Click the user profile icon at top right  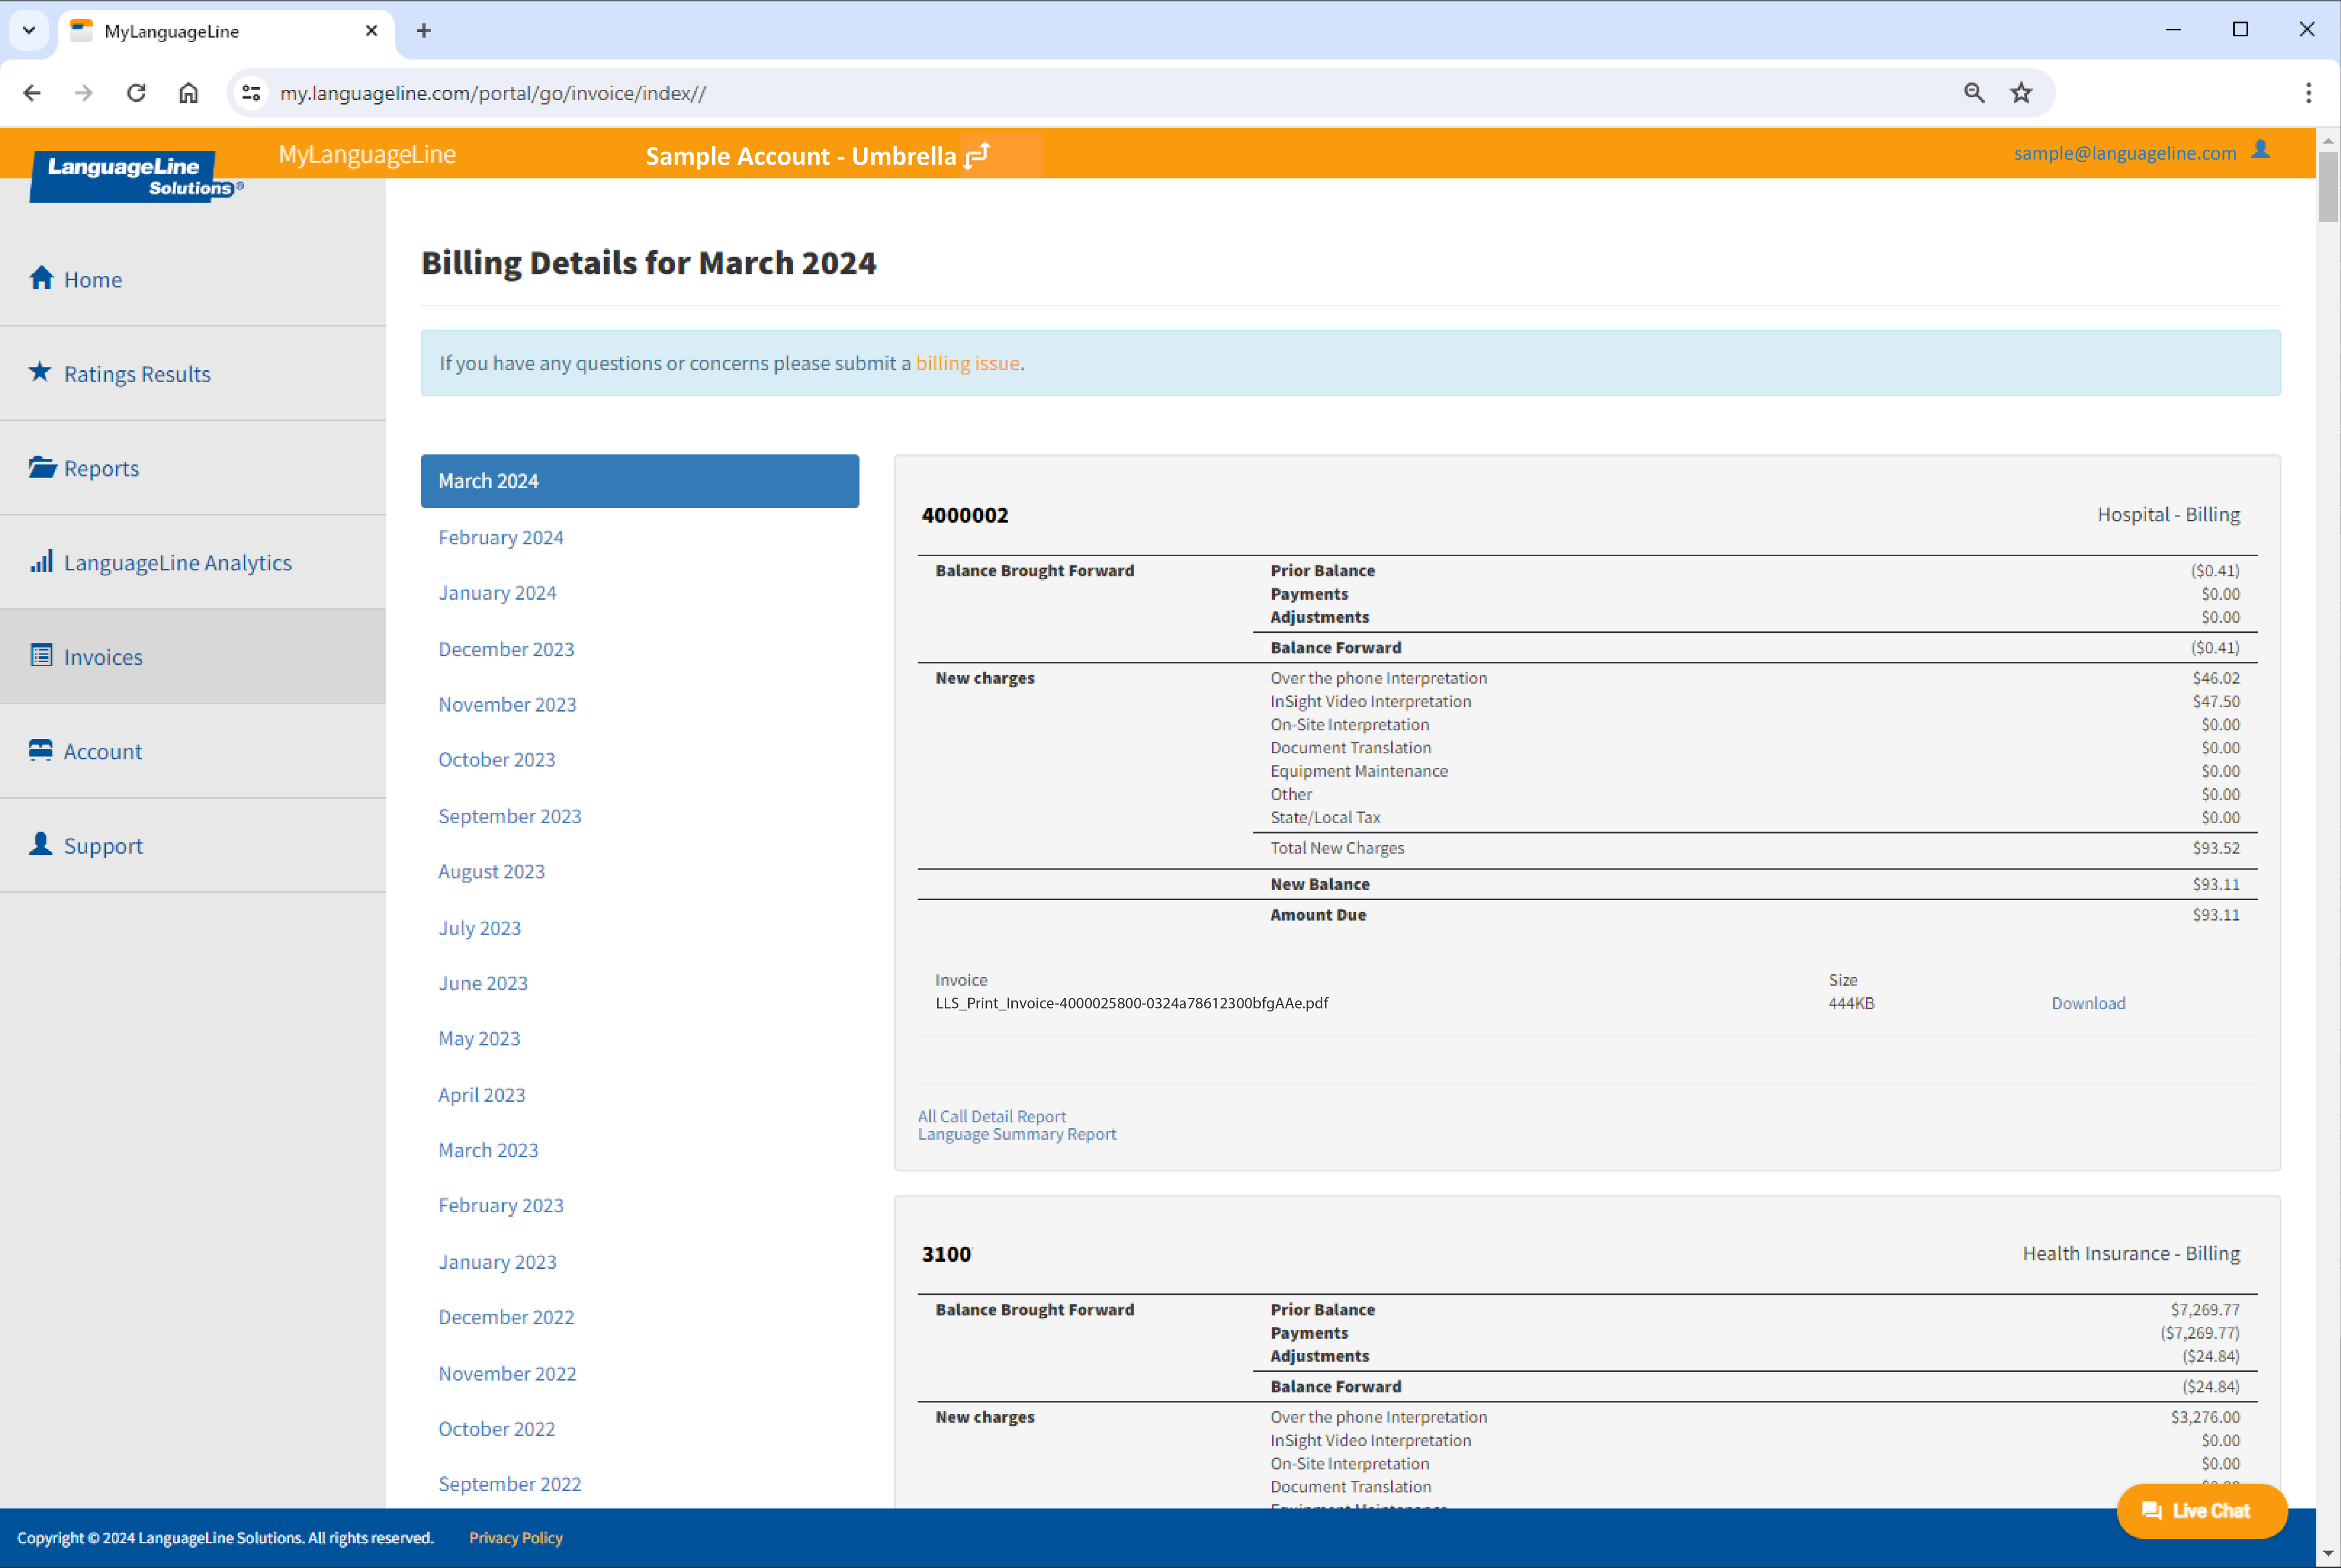click(x=2260, y=150)
